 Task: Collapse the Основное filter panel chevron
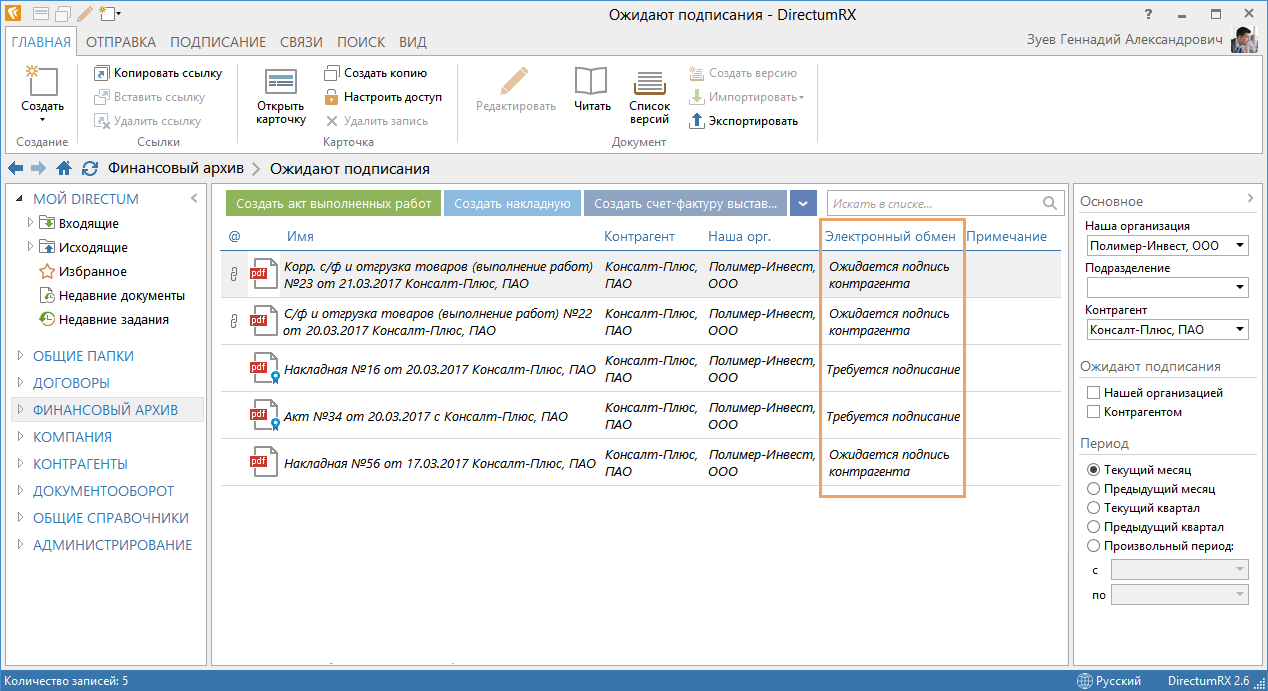tap(1250, 200)
